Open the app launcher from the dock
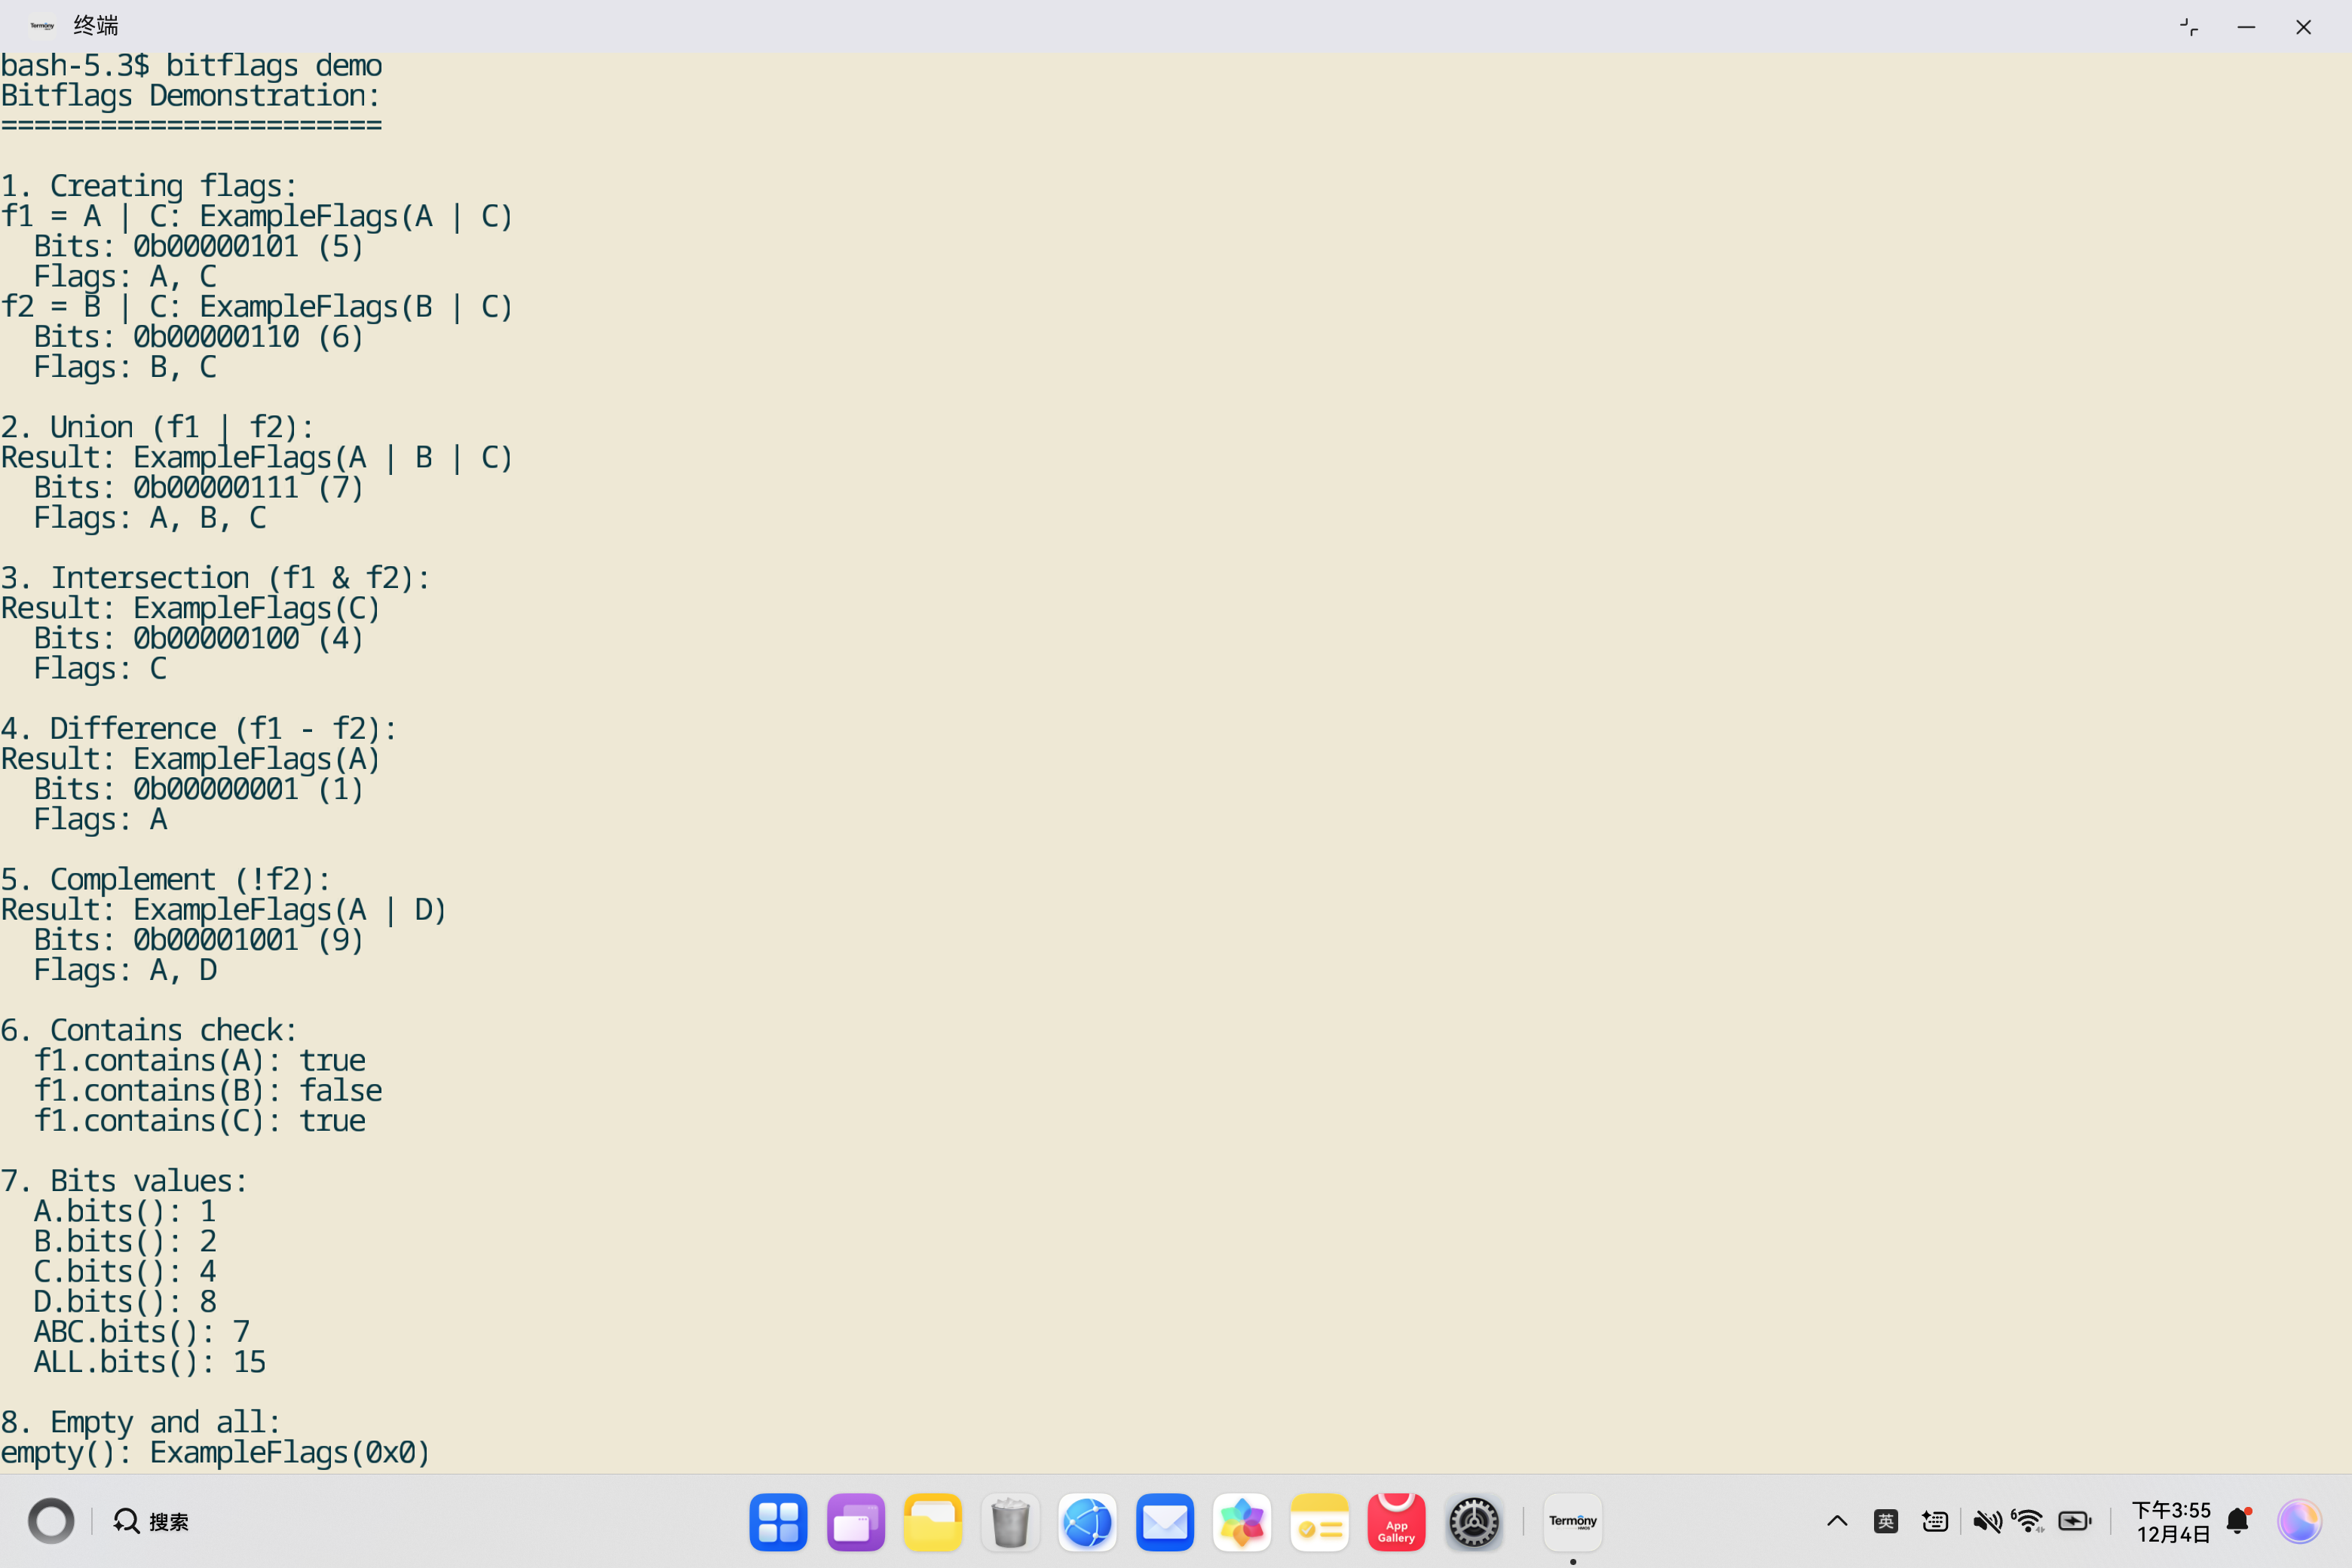The width and height of the screenshot is (2352, 1568). click(x=778, y=1521)
